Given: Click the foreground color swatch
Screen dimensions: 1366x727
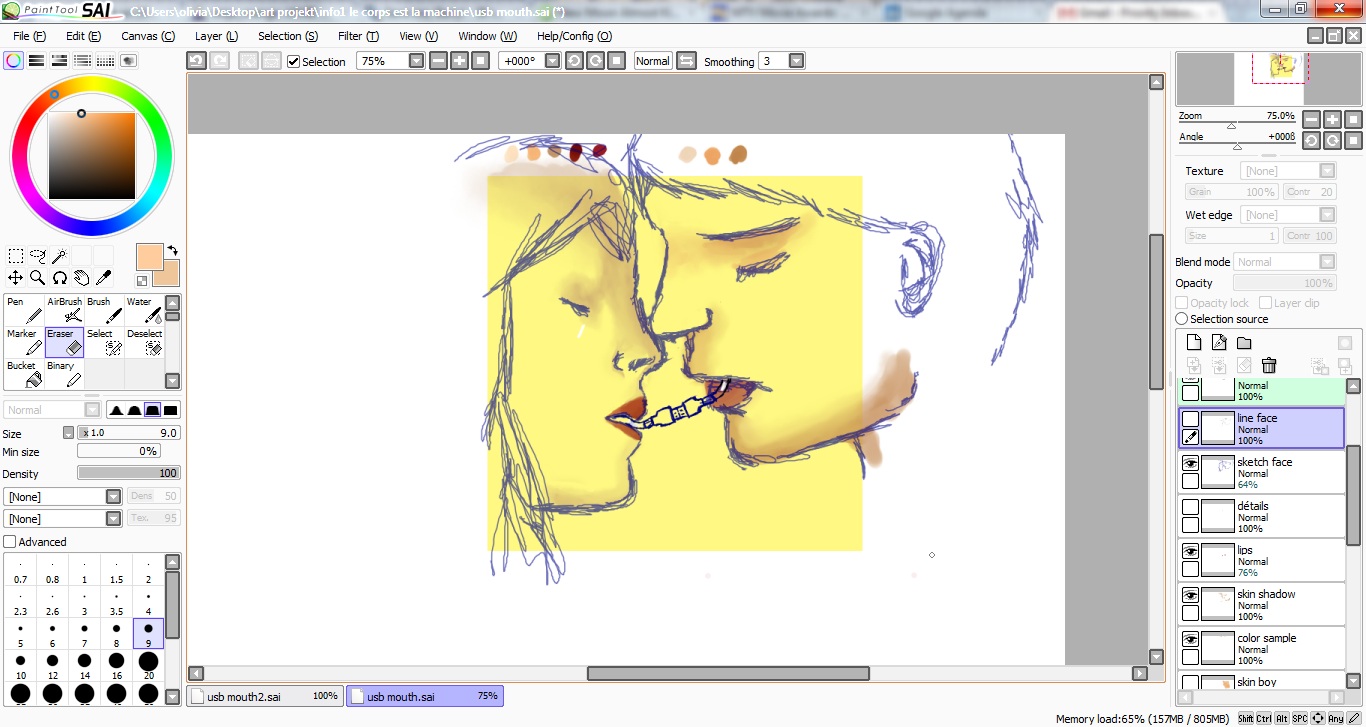Looking at the screenshot, I should coord(150,257).
